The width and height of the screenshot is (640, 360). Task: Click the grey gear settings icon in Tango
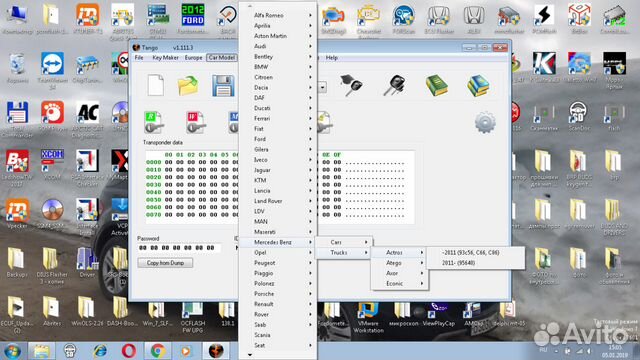[x=485, y=122]
